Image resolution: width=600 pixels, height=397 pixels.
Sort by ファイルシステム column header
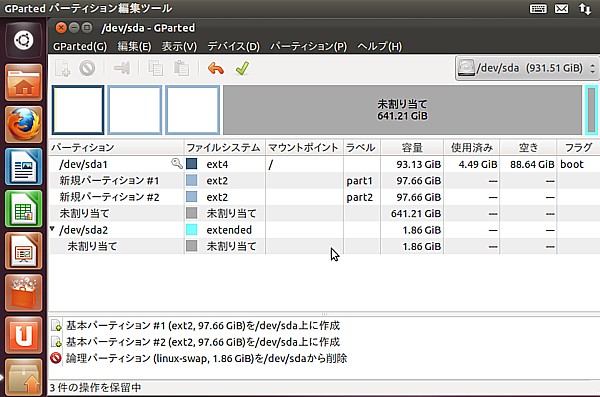[x=225, y=147]
